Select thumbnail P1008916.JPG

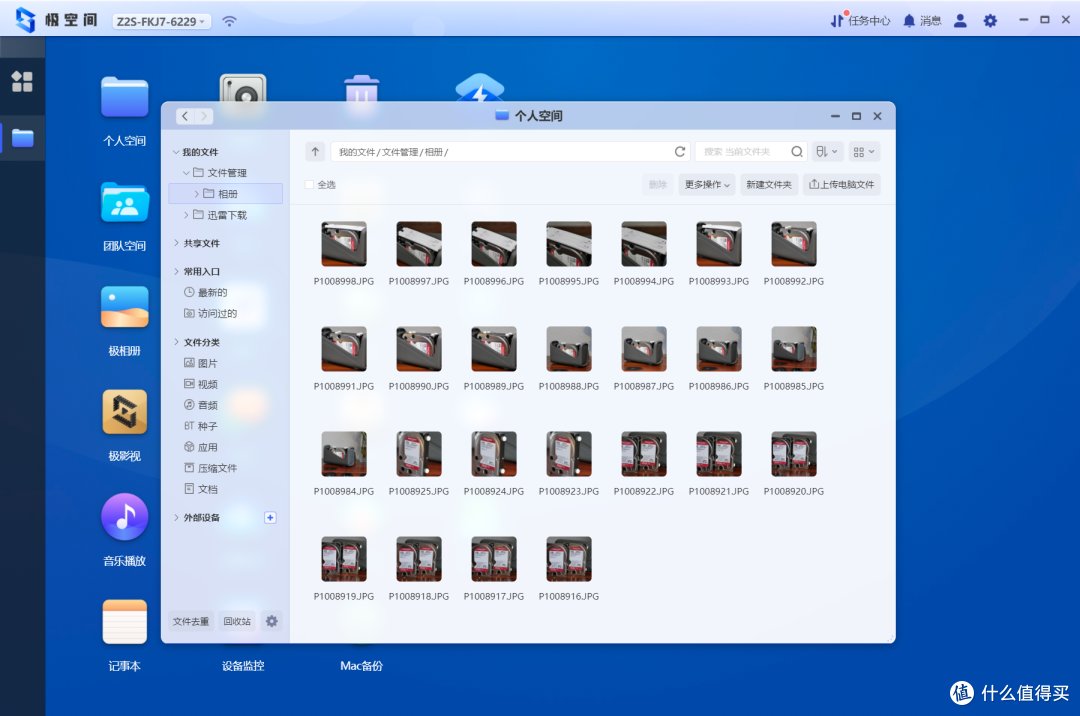click(x=569, y=559)
